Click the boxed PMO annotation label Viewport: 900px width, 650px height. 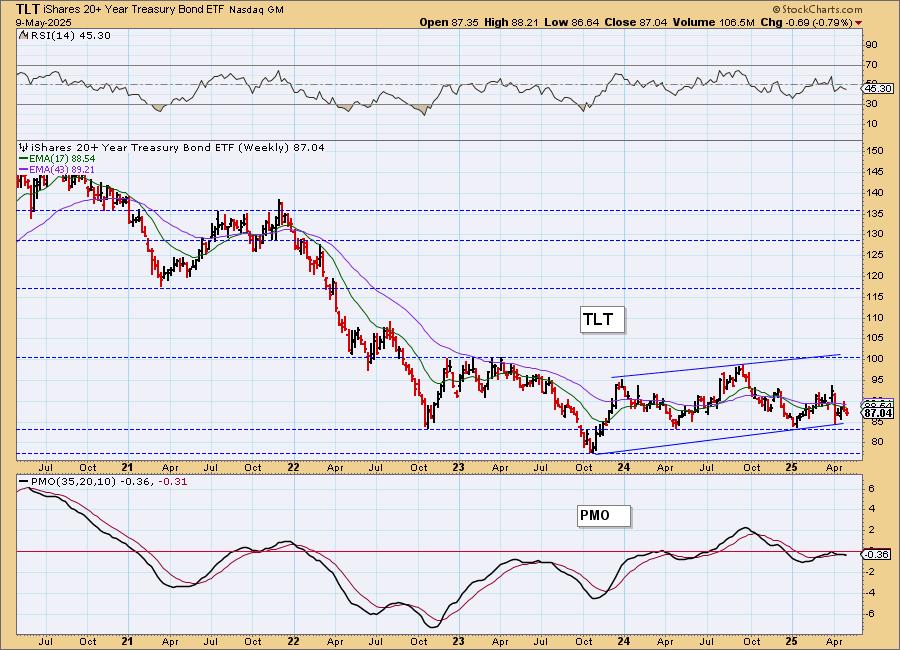[x=604, y=516]
